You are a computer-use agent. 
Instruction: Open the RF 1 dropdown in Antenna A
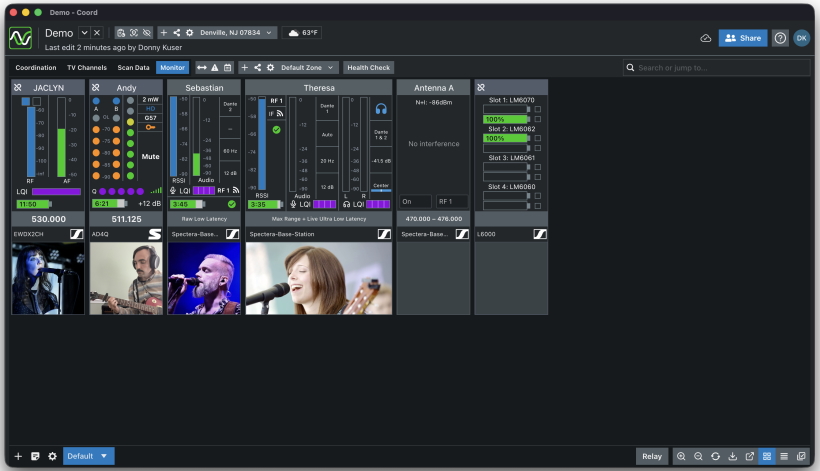pyautogui.click(x=452, y=201)
